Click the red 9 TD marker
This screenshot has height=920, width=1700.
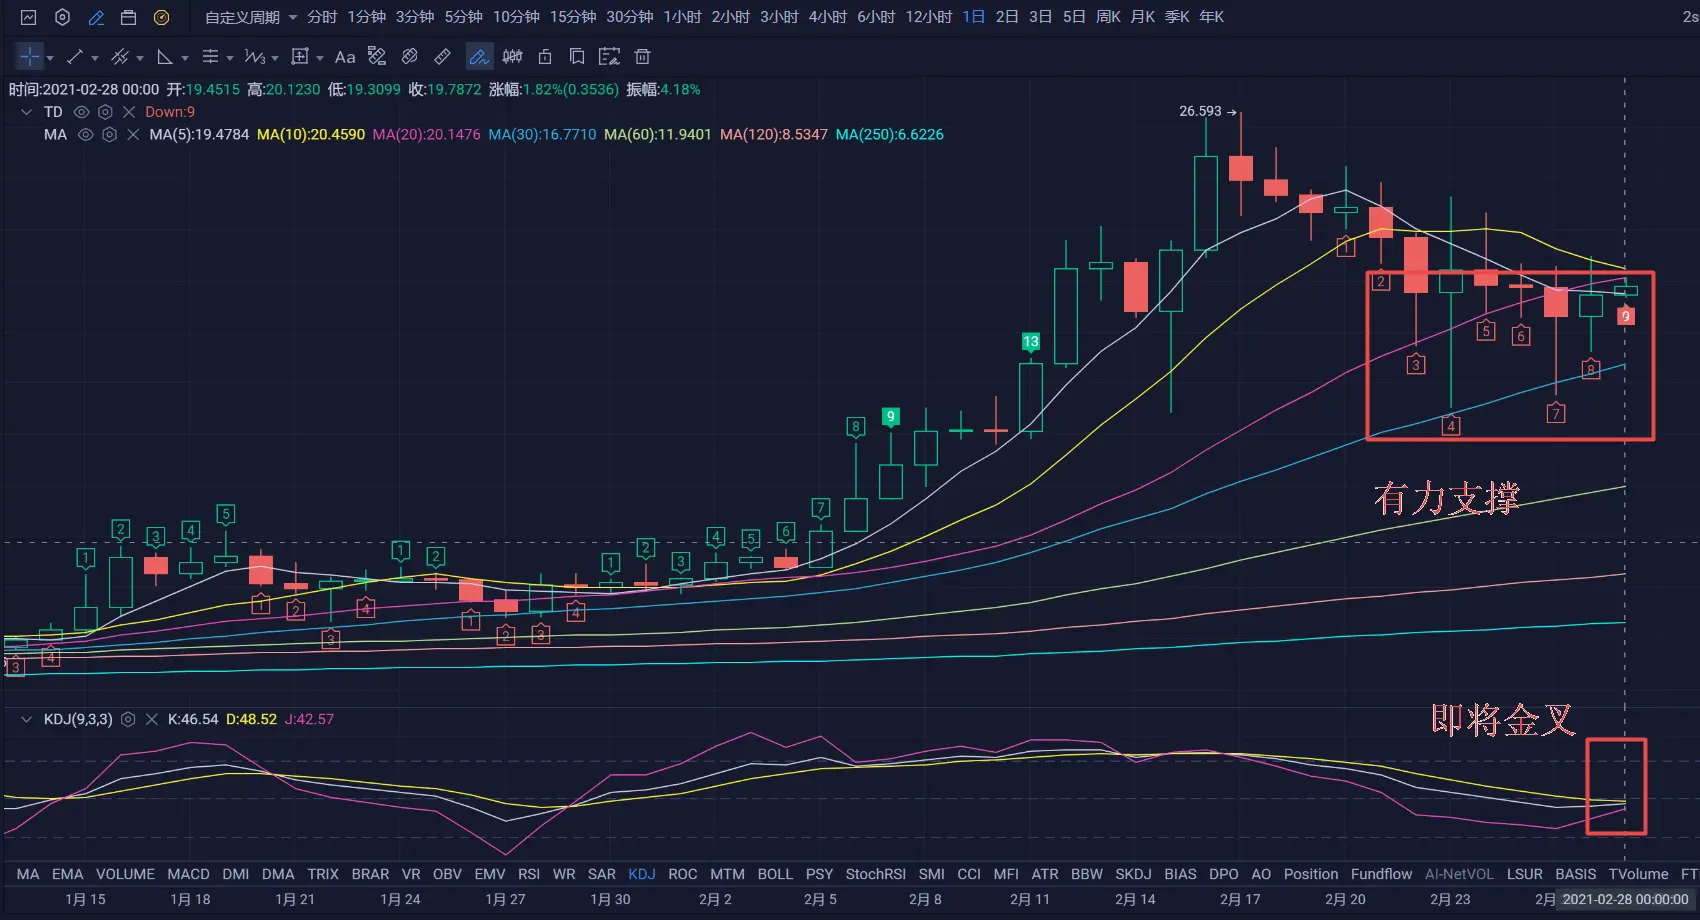[1626, 316]
